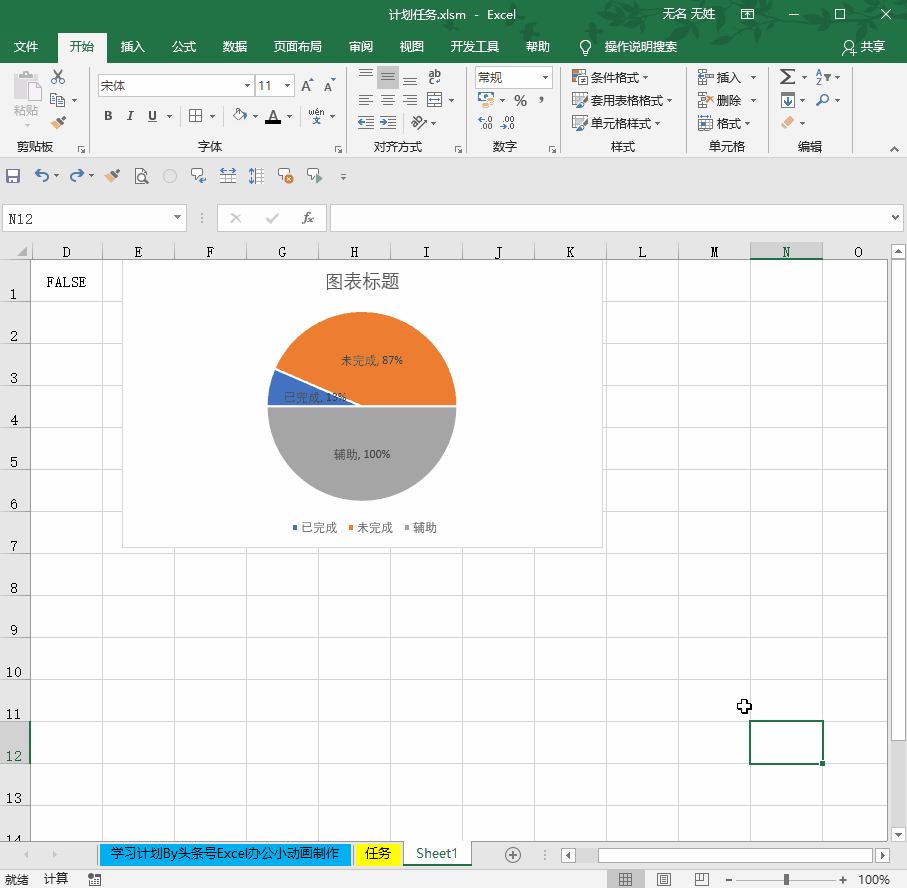
Task: Collapse the ribbon with the chevron
Action: coord(894,149)
